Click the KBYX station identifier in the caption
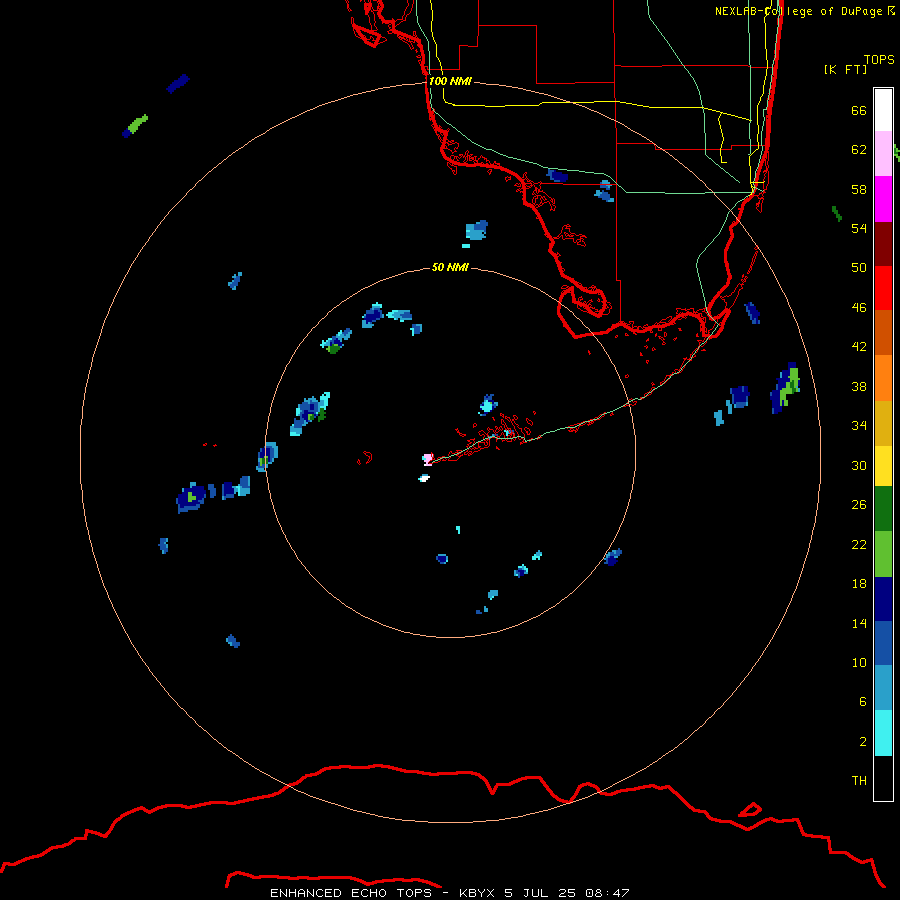Screen dimensions: 900x900 pos(476,893)
